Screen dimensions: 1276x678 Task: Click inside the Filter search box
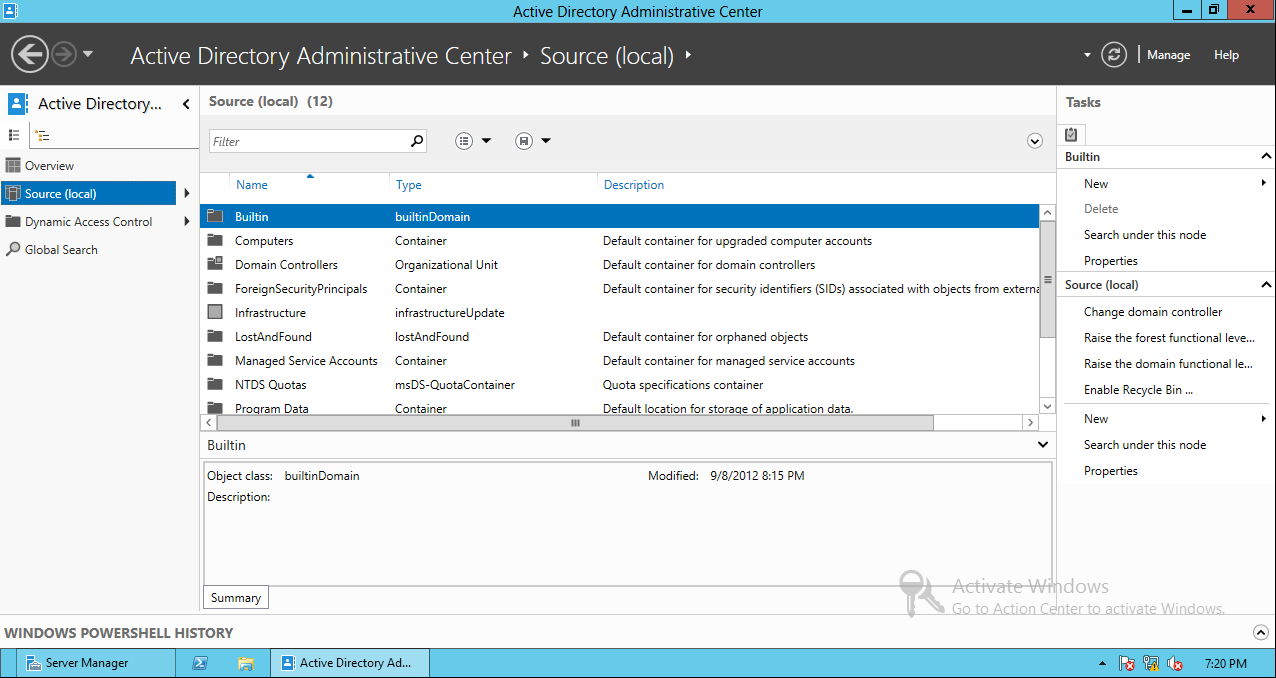tap(310, 140)
